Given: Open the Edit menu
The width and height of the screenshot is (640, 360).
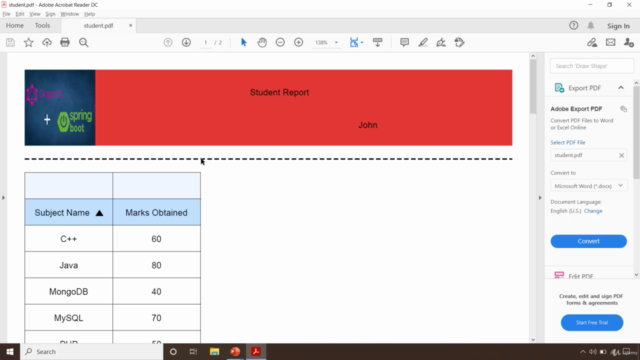Looking at the screenshot, I should point(20,14).
